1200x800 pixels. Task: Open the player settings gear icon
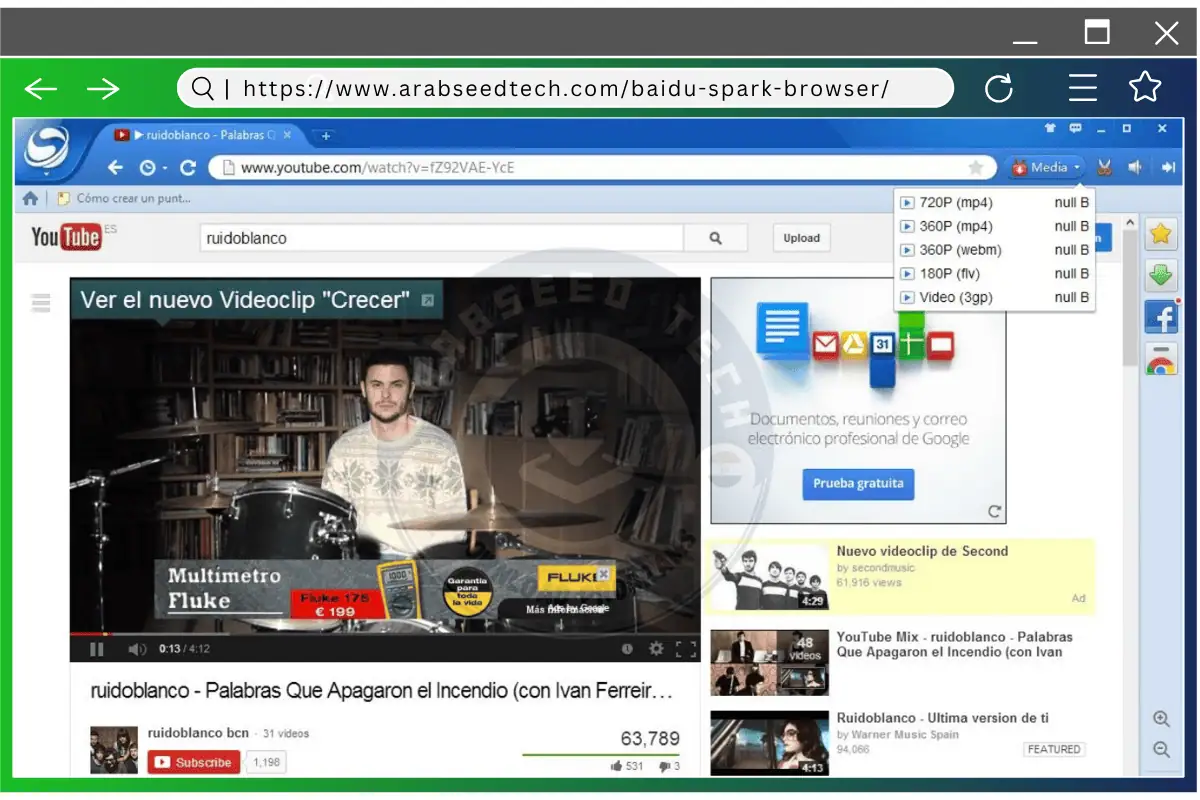(655, 649)
